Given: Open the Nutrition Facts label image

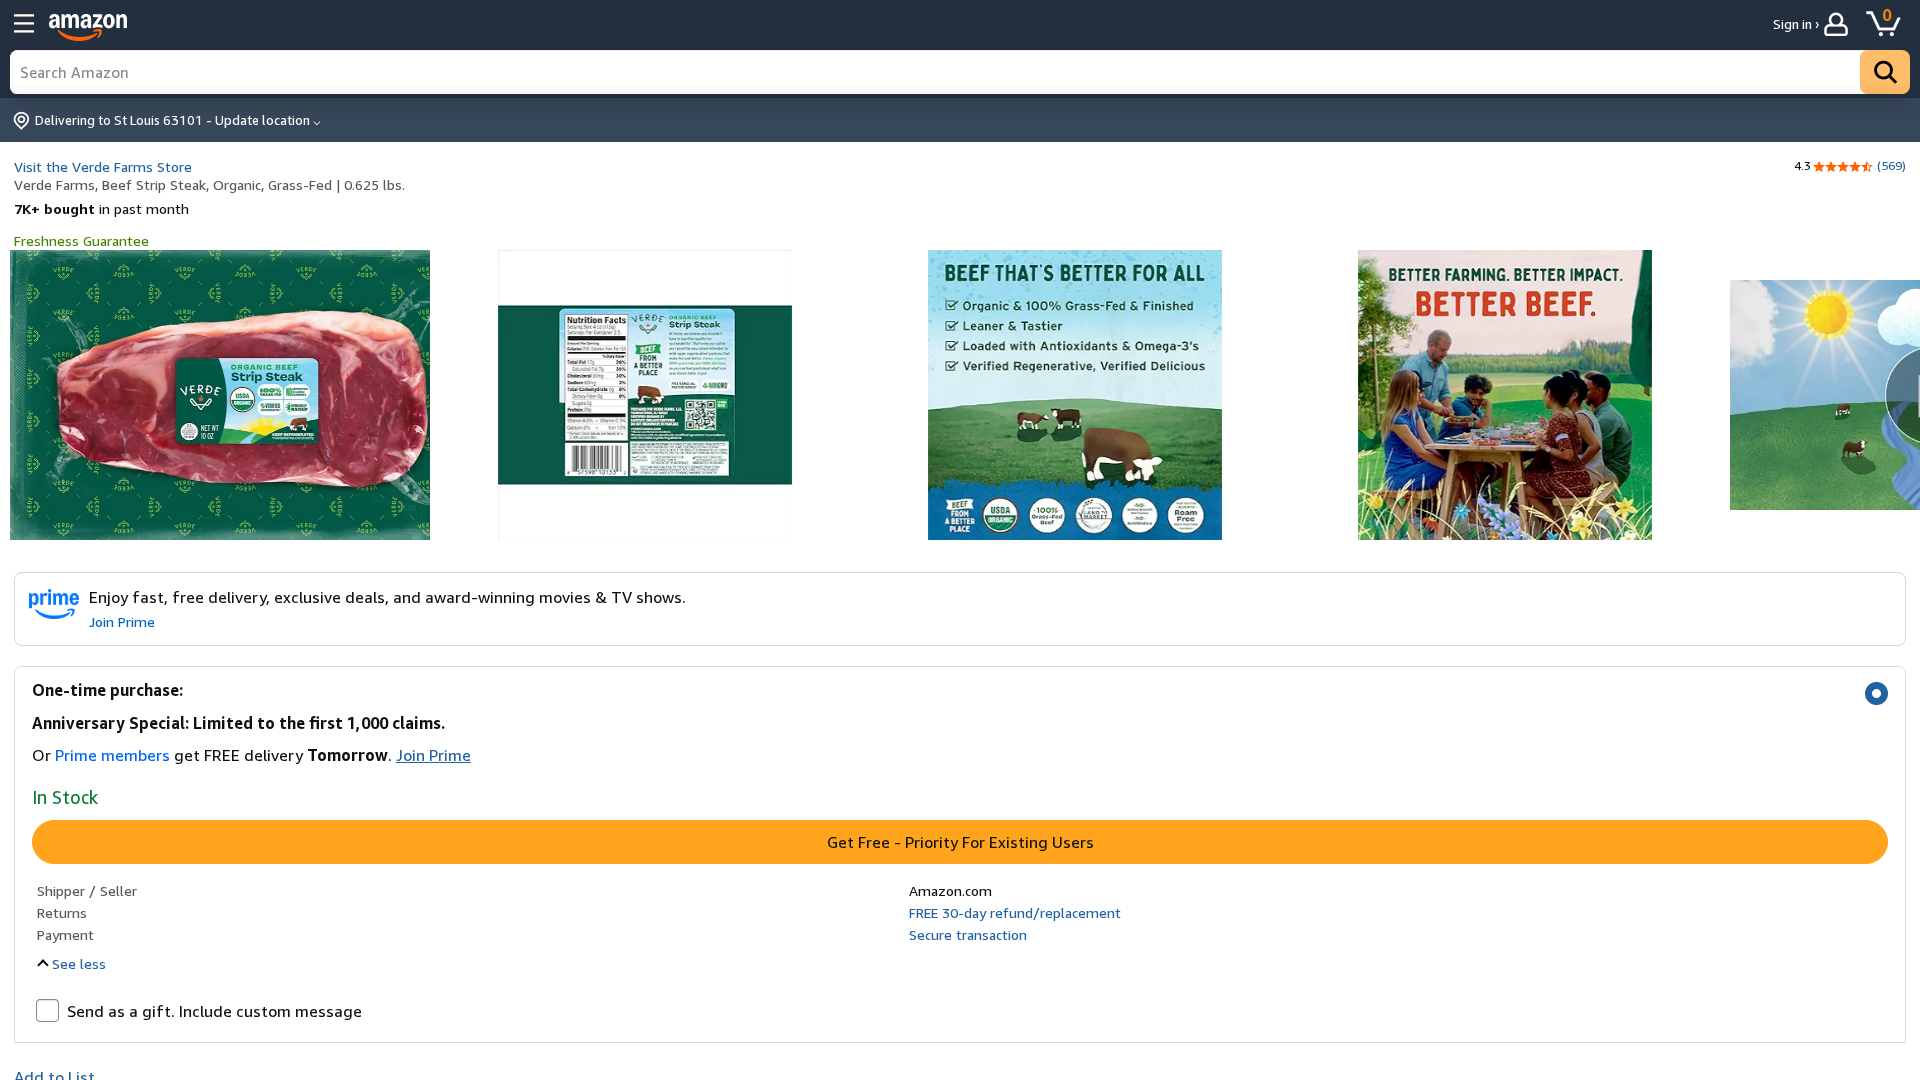Looking at the screenshot, I should point(645,395).
